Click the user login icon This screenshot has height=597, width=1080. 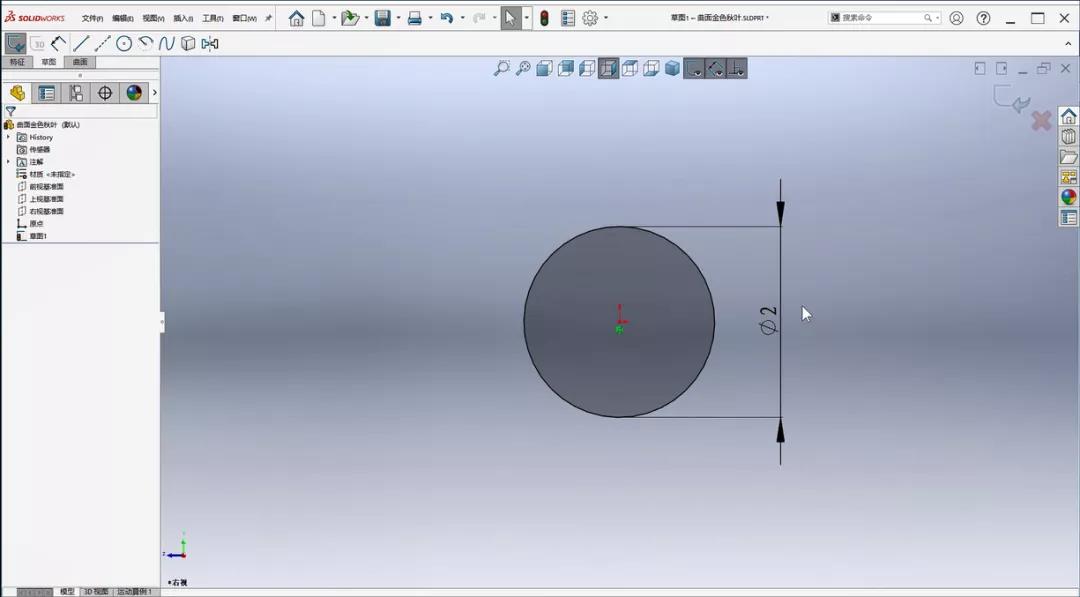[957, 18]
